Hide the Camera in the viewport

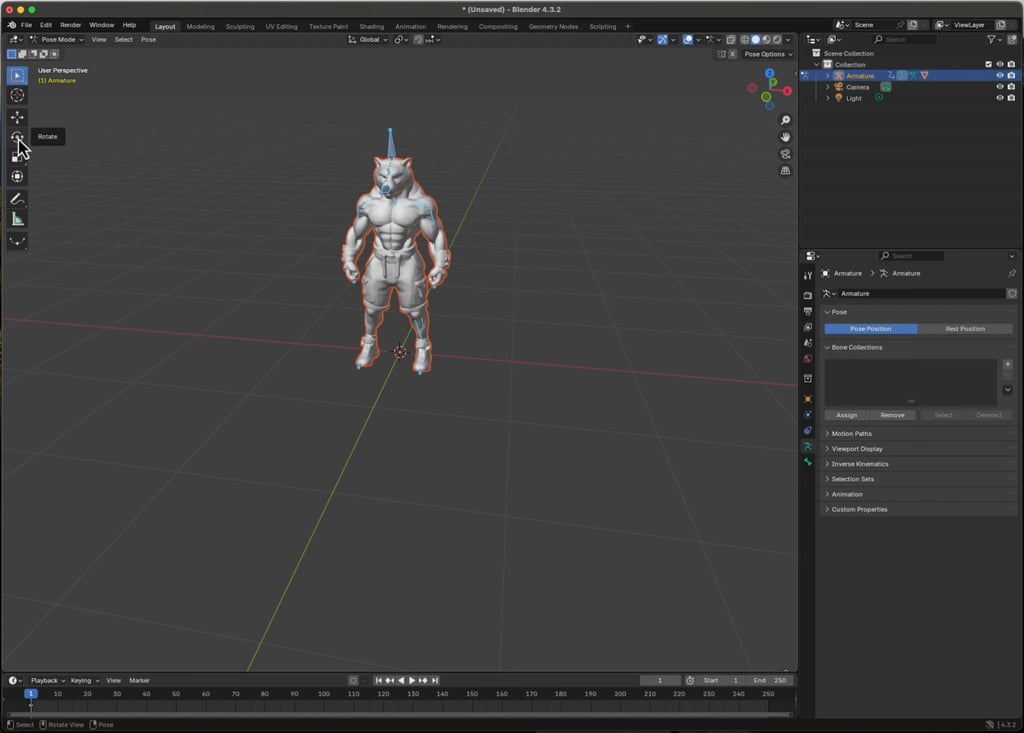click(x=999, y=87)
